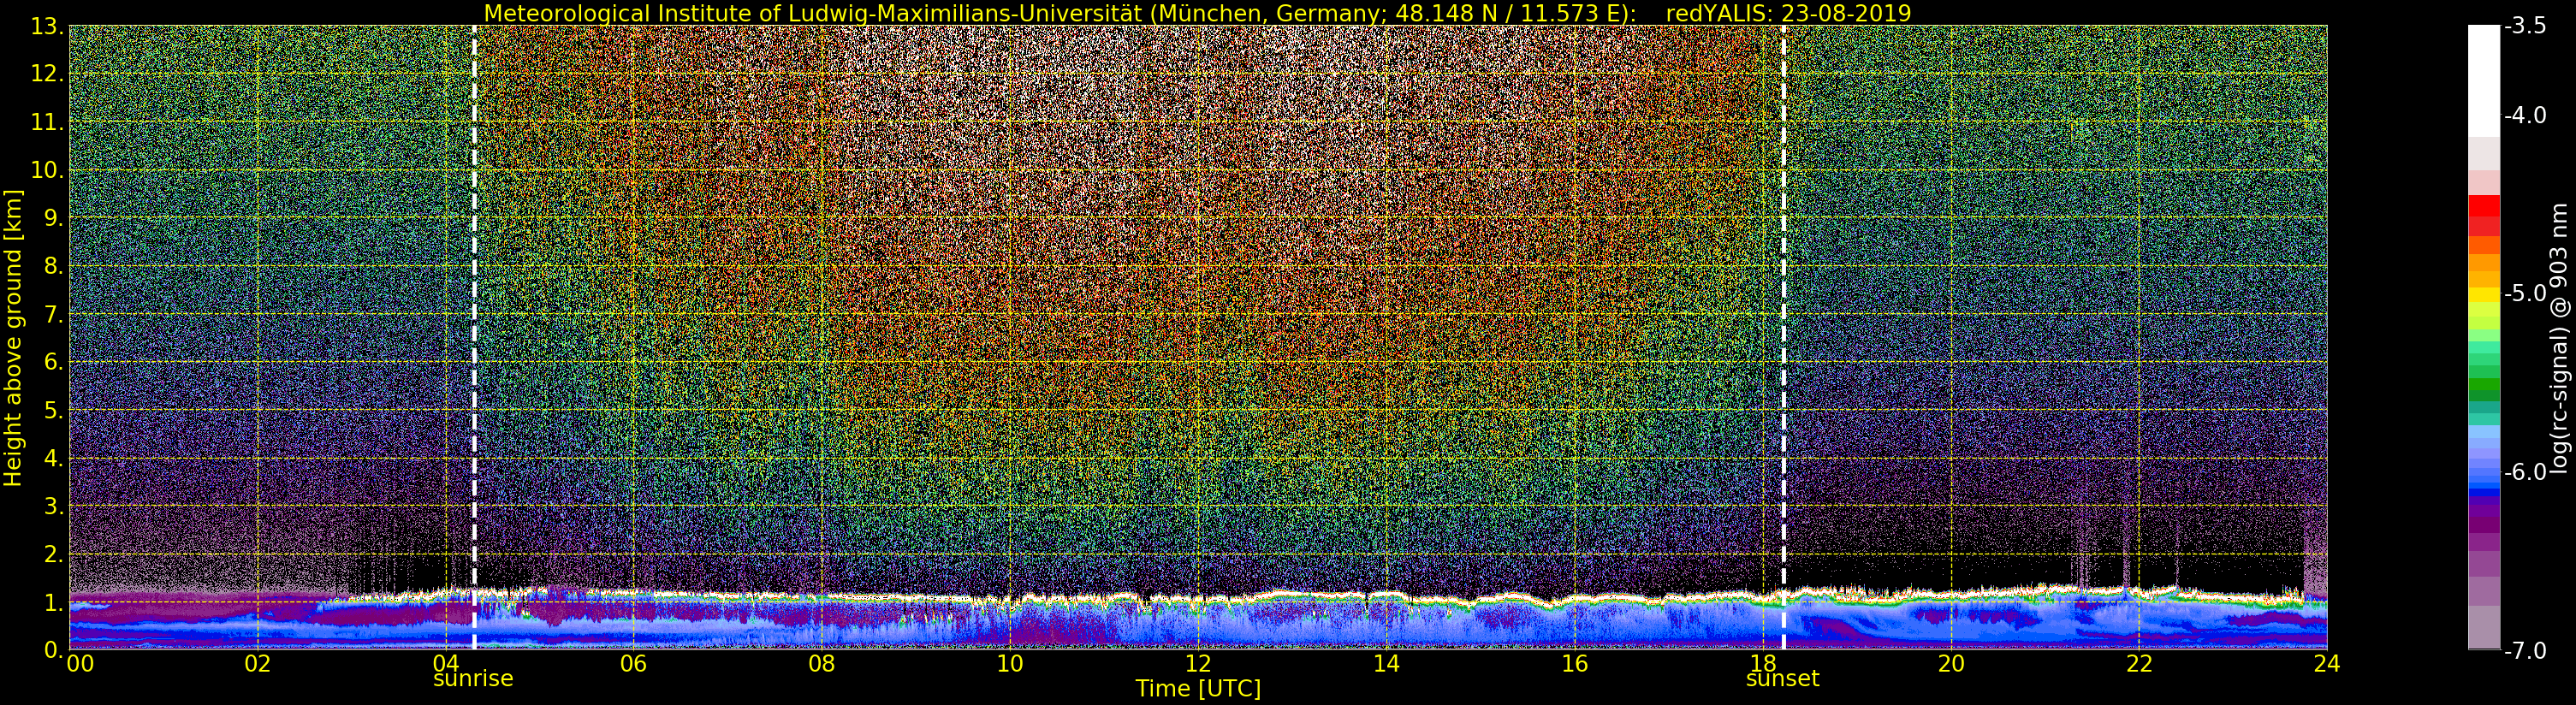Select the '-4.0' colour bar tick value

2525,115
